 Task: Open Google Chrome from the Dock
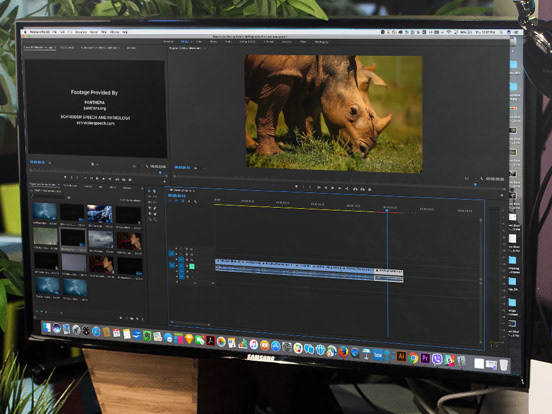click(413, 358)
